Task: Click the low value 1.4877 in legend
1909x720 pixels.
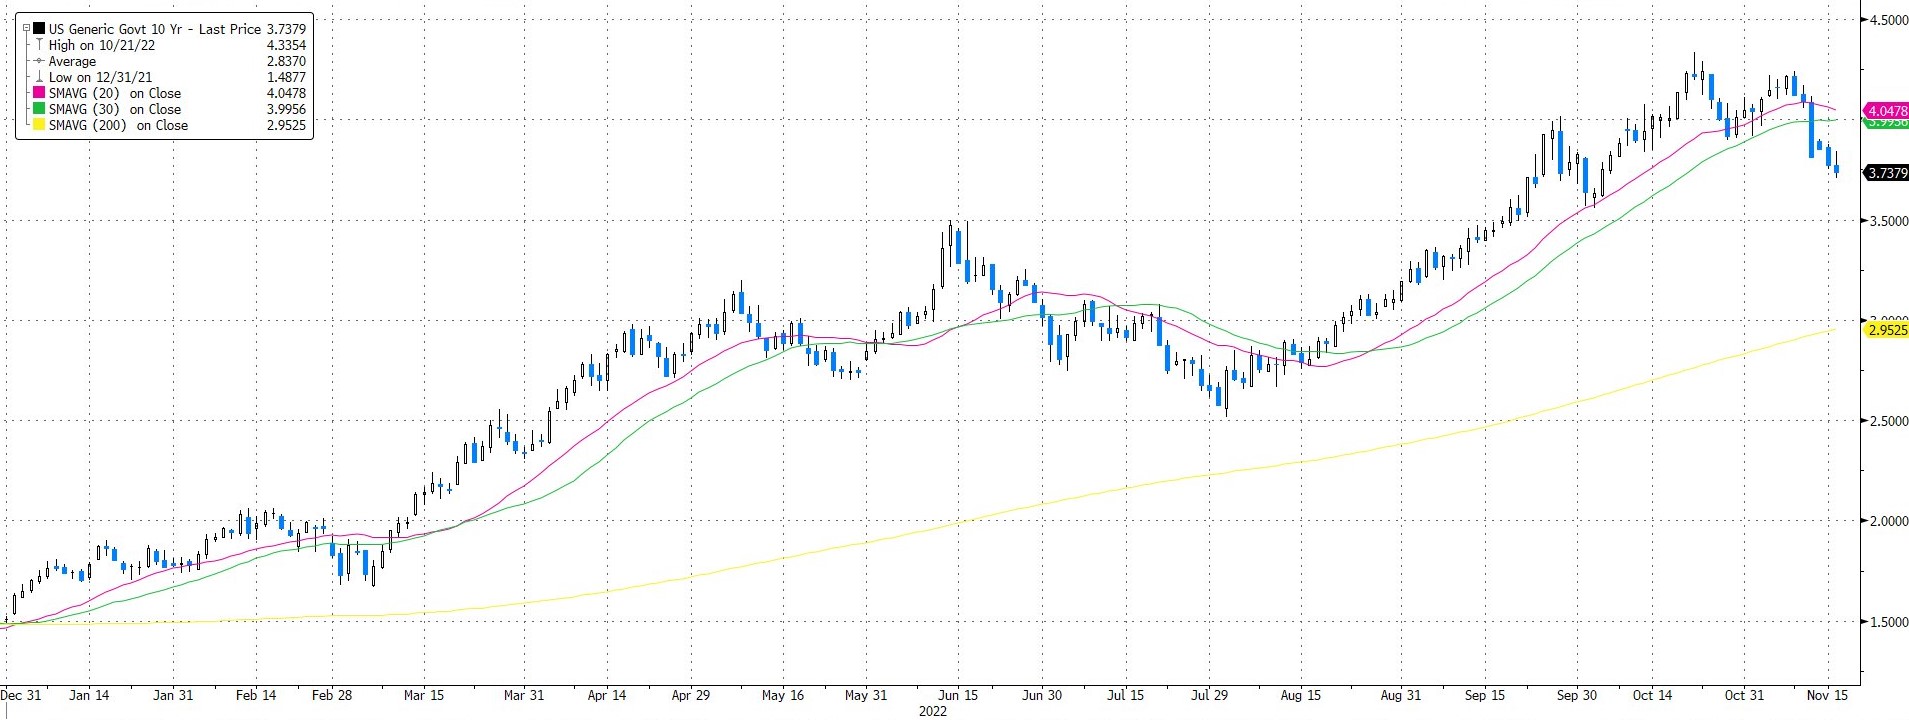Action: [286, 77]
